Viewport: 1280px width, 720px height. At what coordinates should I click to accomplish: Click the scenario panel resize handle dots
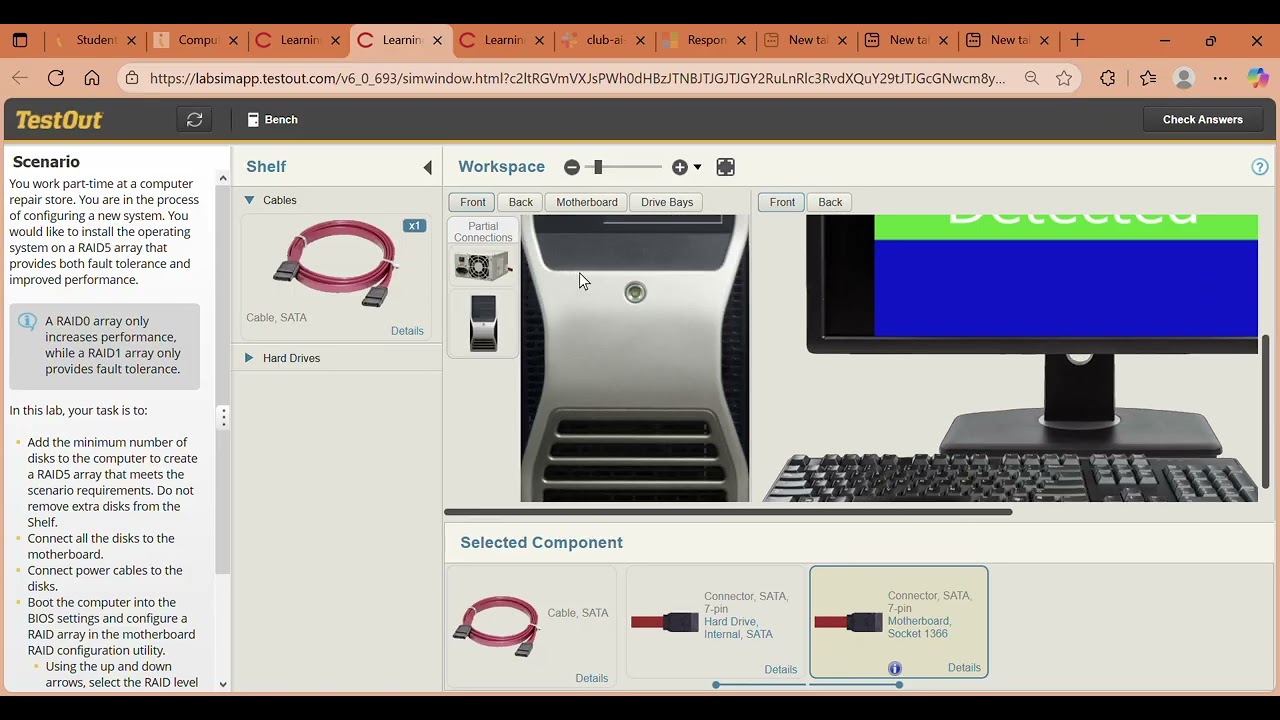224,417
